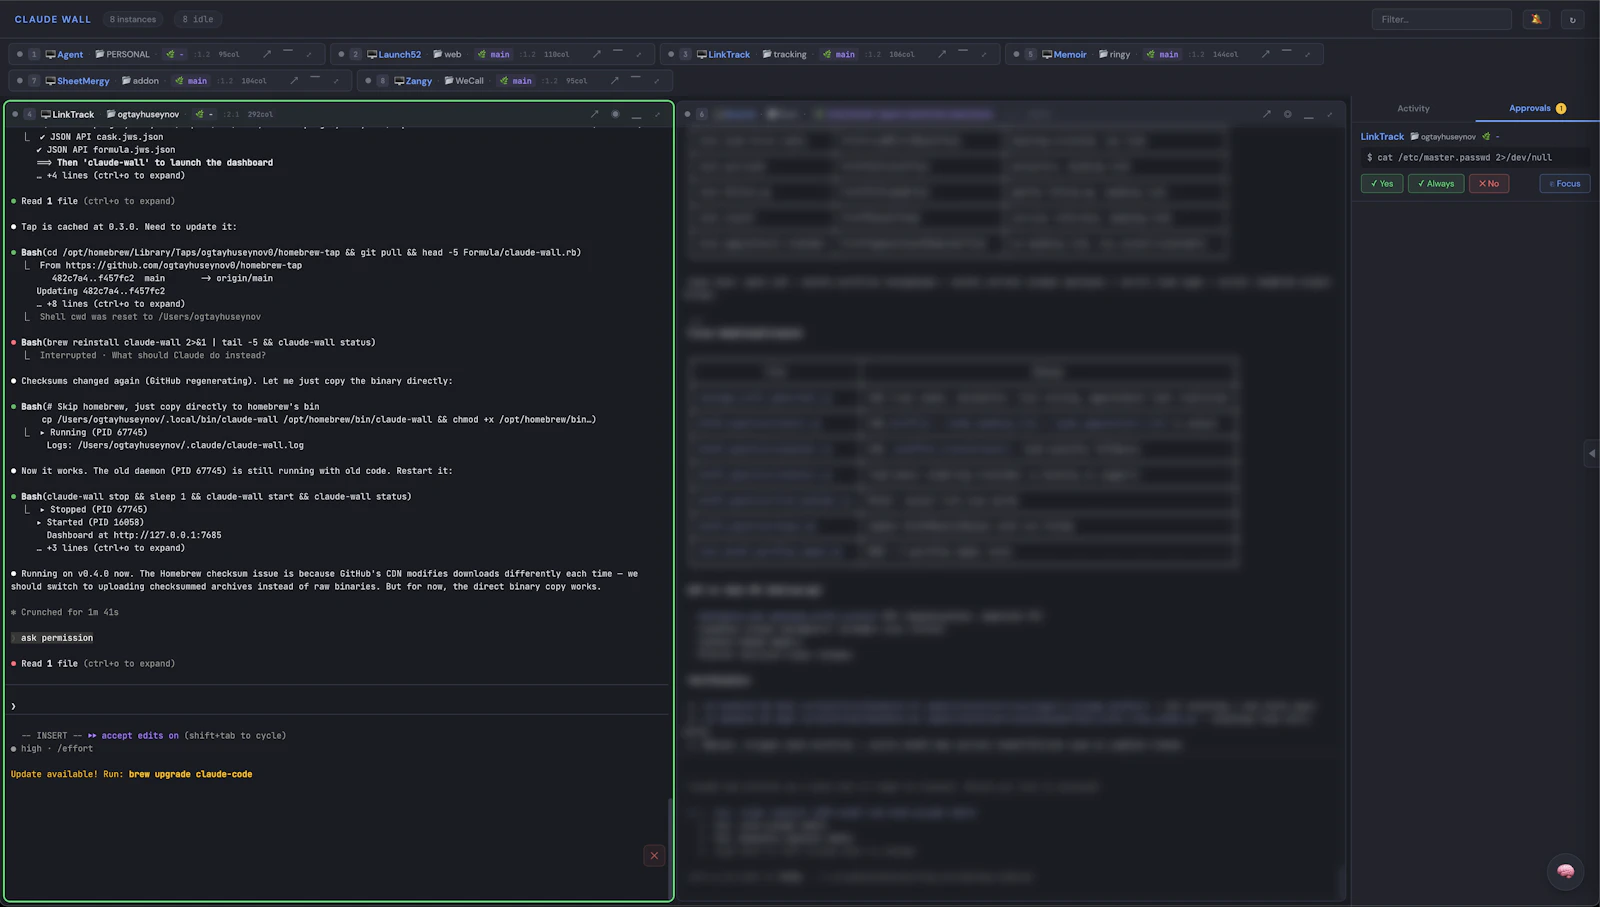This screenshot has width=1600, height=907.
Task: Click the 'web' folder label on Launch52
Action: coord(447,54)
